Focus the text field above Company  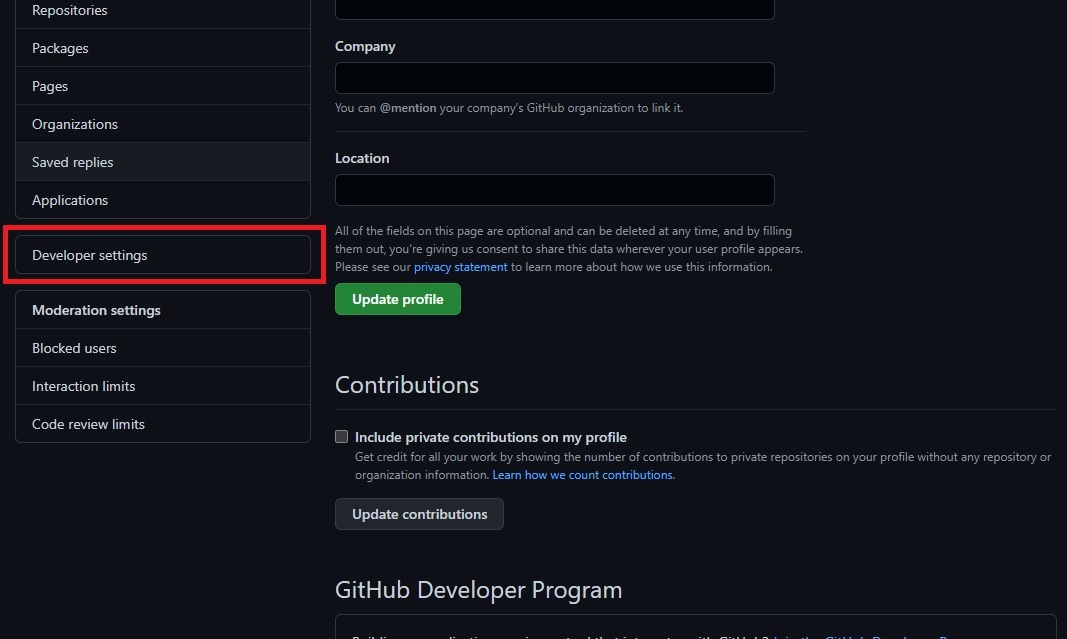click(x=554, y=8)
